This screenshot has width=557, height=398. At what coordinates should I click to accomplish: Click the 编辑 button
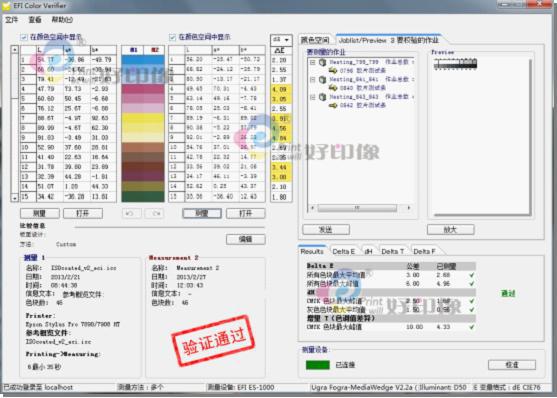[x=245, y=239]
